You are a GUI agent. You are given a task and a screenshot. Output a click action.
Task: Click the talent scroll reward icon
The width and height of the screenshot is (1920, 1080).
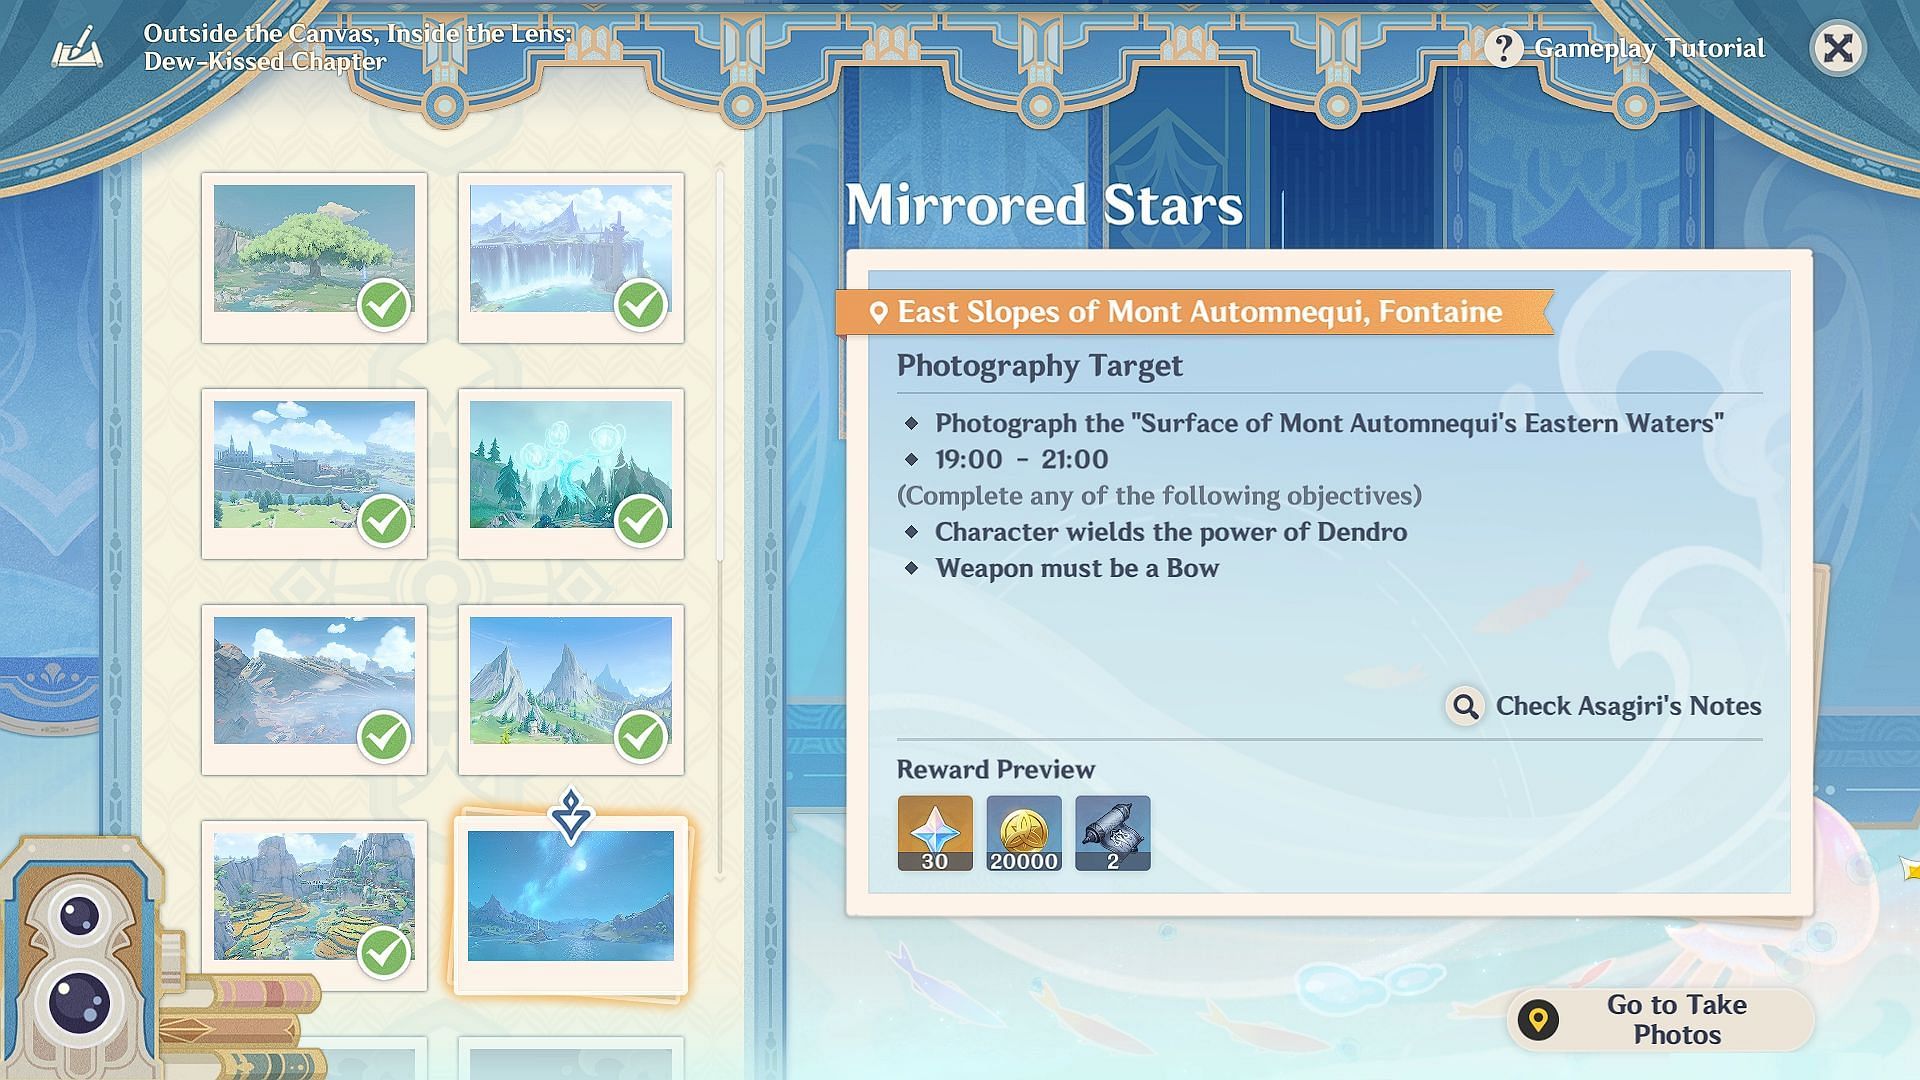click(1113, 833)
